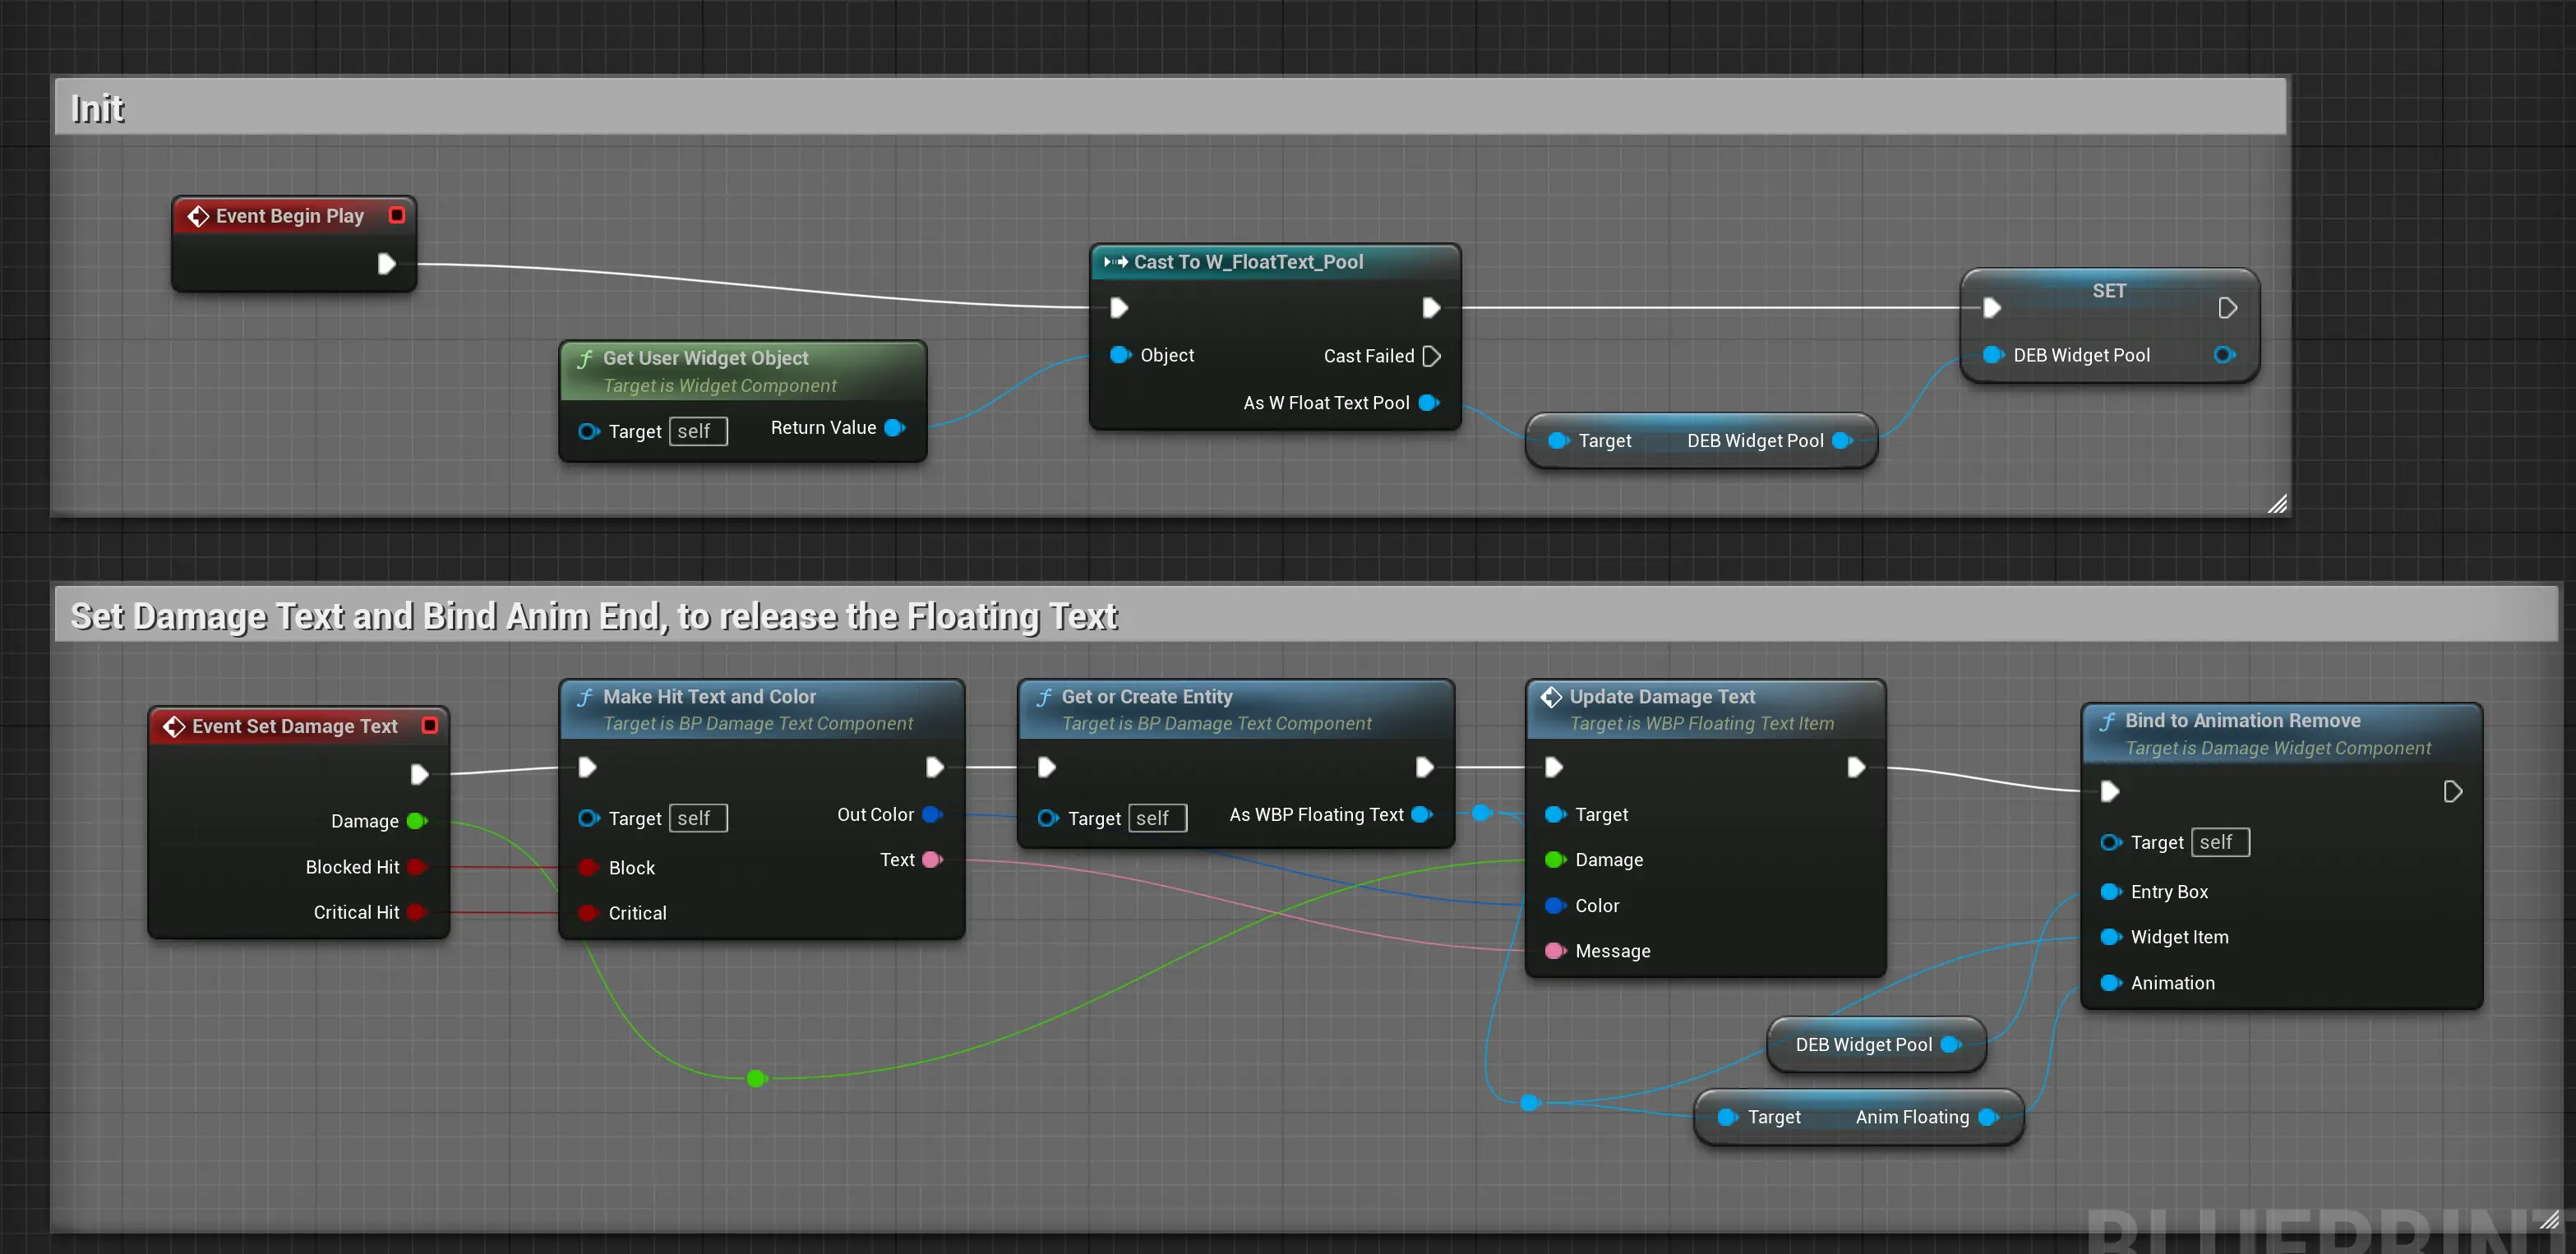This screenshot has width=2576, height=1254.
Task: Select the Init comment box title
Action: click(98, 108)
